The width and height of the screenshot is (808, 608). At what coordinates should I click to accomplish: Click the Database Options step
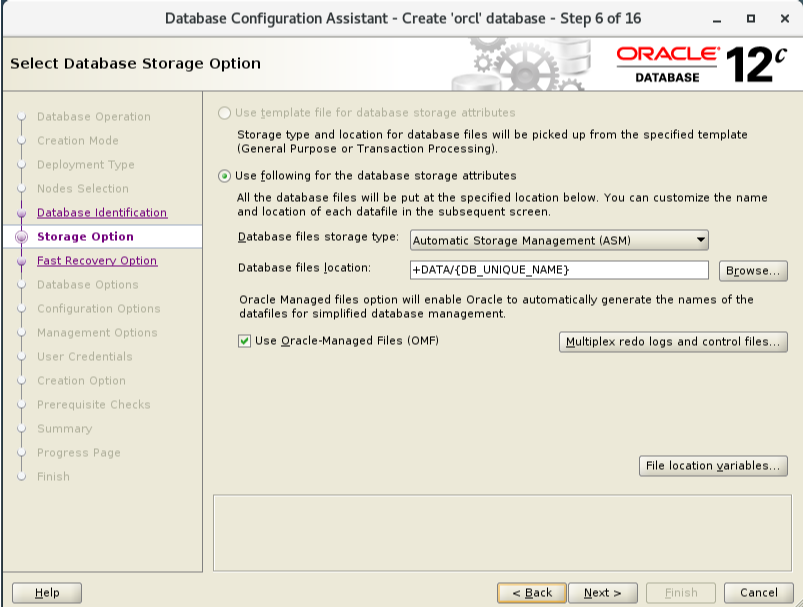click(88, 284)
